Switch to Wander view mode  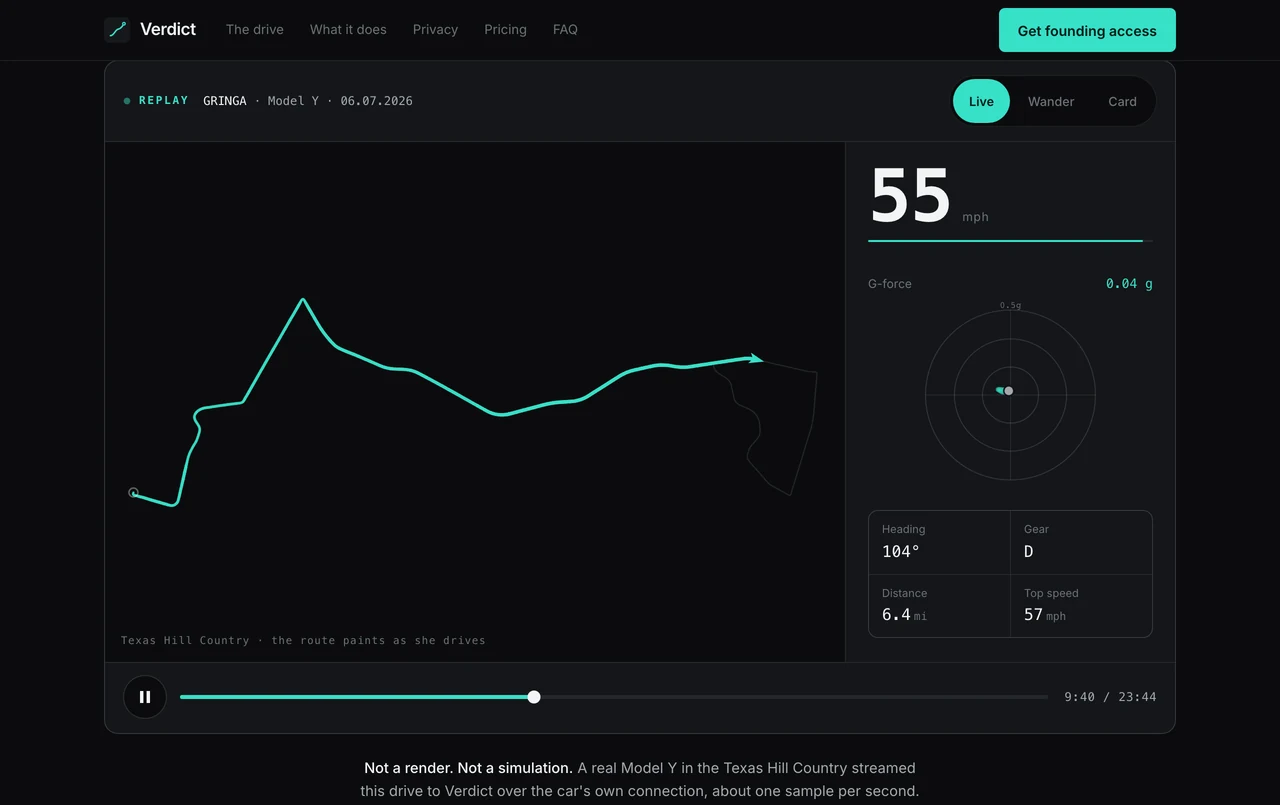pyautogui.click(x=1051, y=101)
